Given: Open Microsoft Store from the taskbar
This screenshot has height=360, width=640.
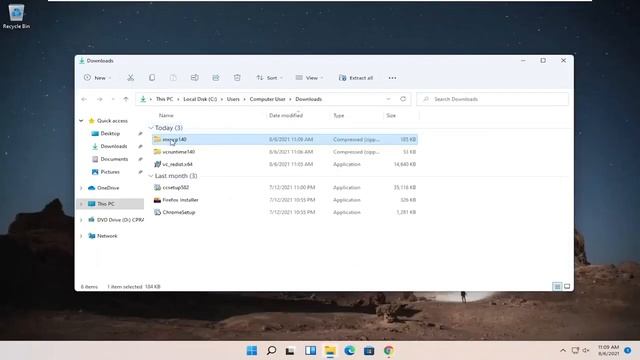Looking at the screenshot, I should [369, 351].
